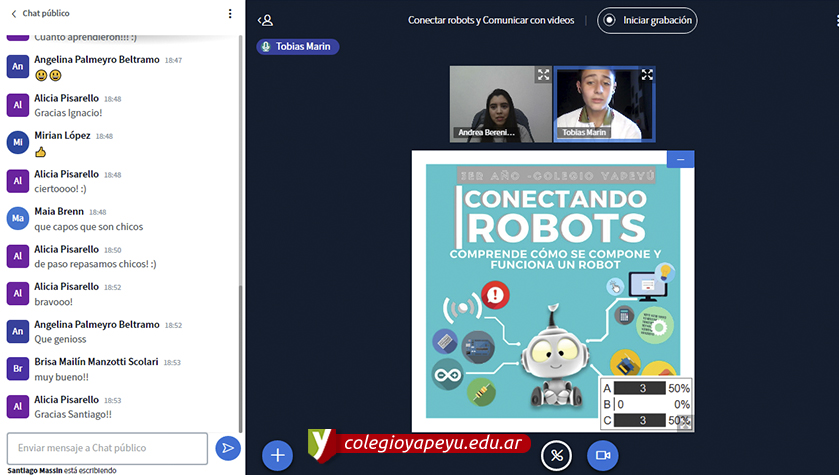Toggle the user list panel icon
Viewport: 839px width, 475px height.
[265, 20]
